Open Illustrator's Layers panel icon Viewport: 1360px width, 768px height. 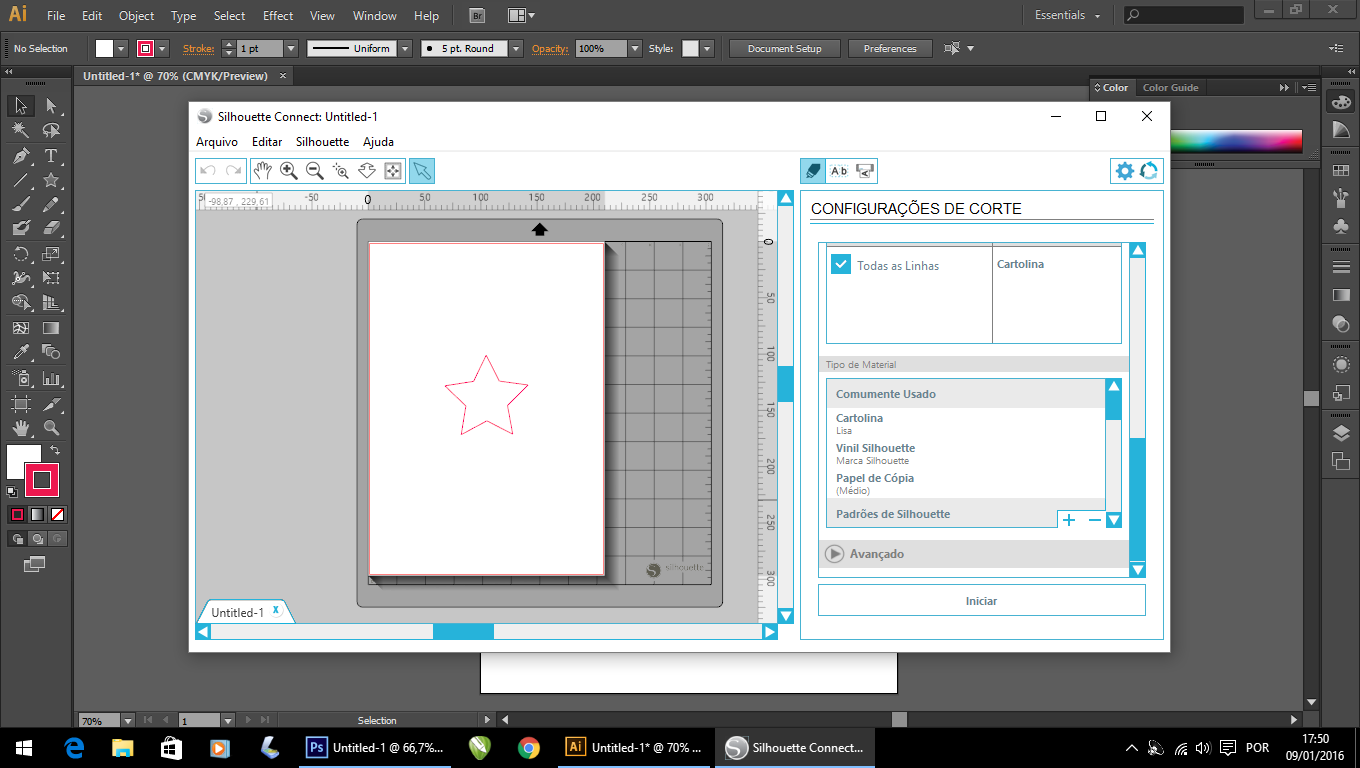point(1340,433)
